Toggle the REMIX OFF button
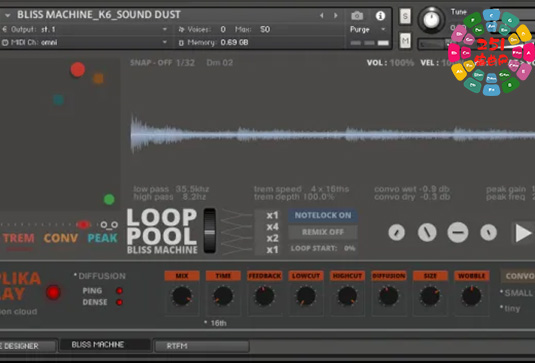 pos(322,232)
